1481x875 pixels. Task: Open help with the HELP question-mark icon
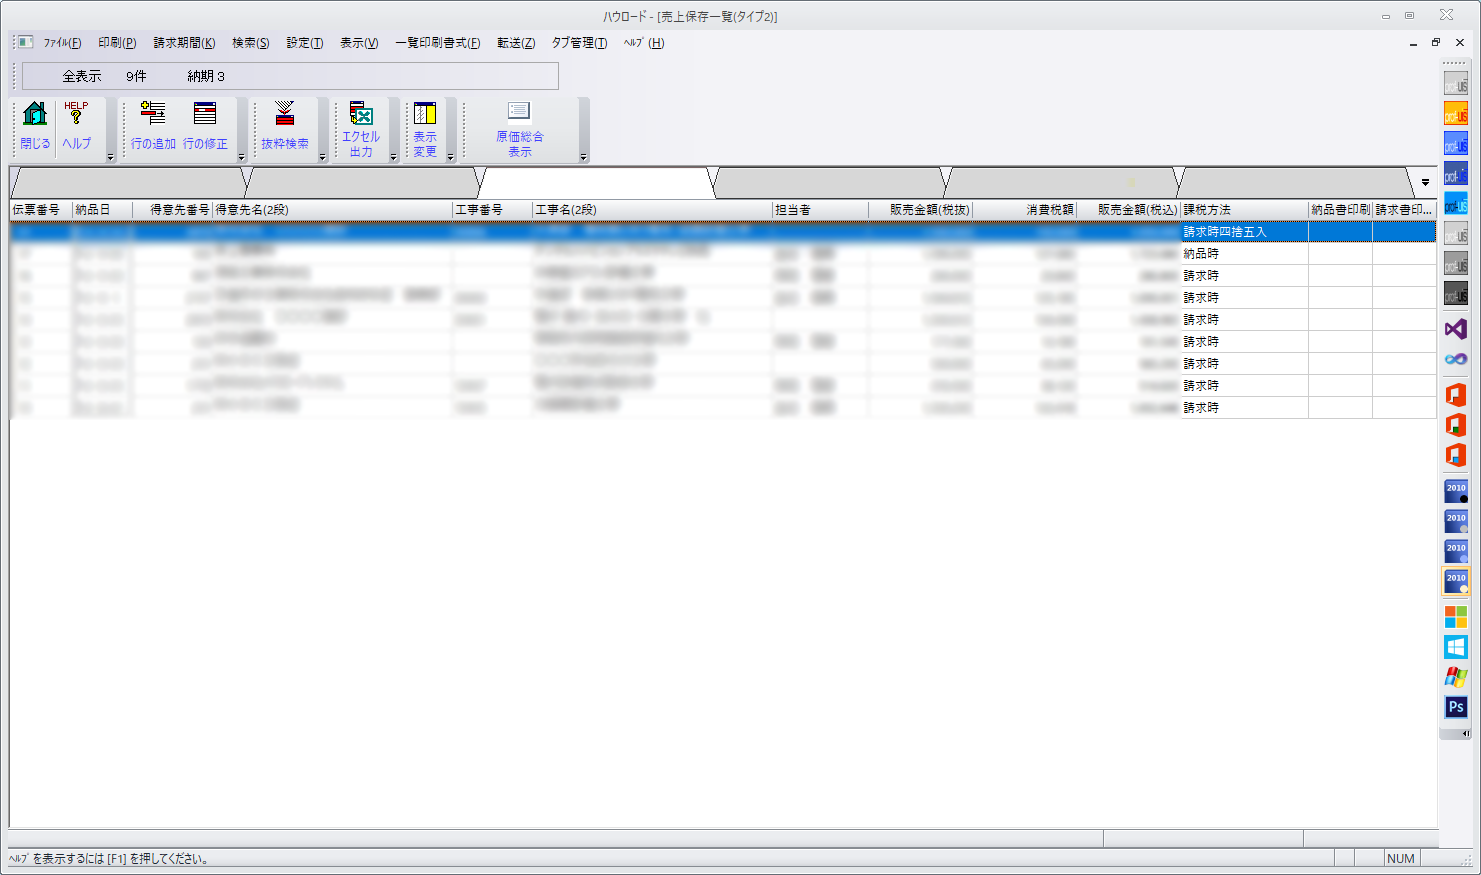(76, 114)
